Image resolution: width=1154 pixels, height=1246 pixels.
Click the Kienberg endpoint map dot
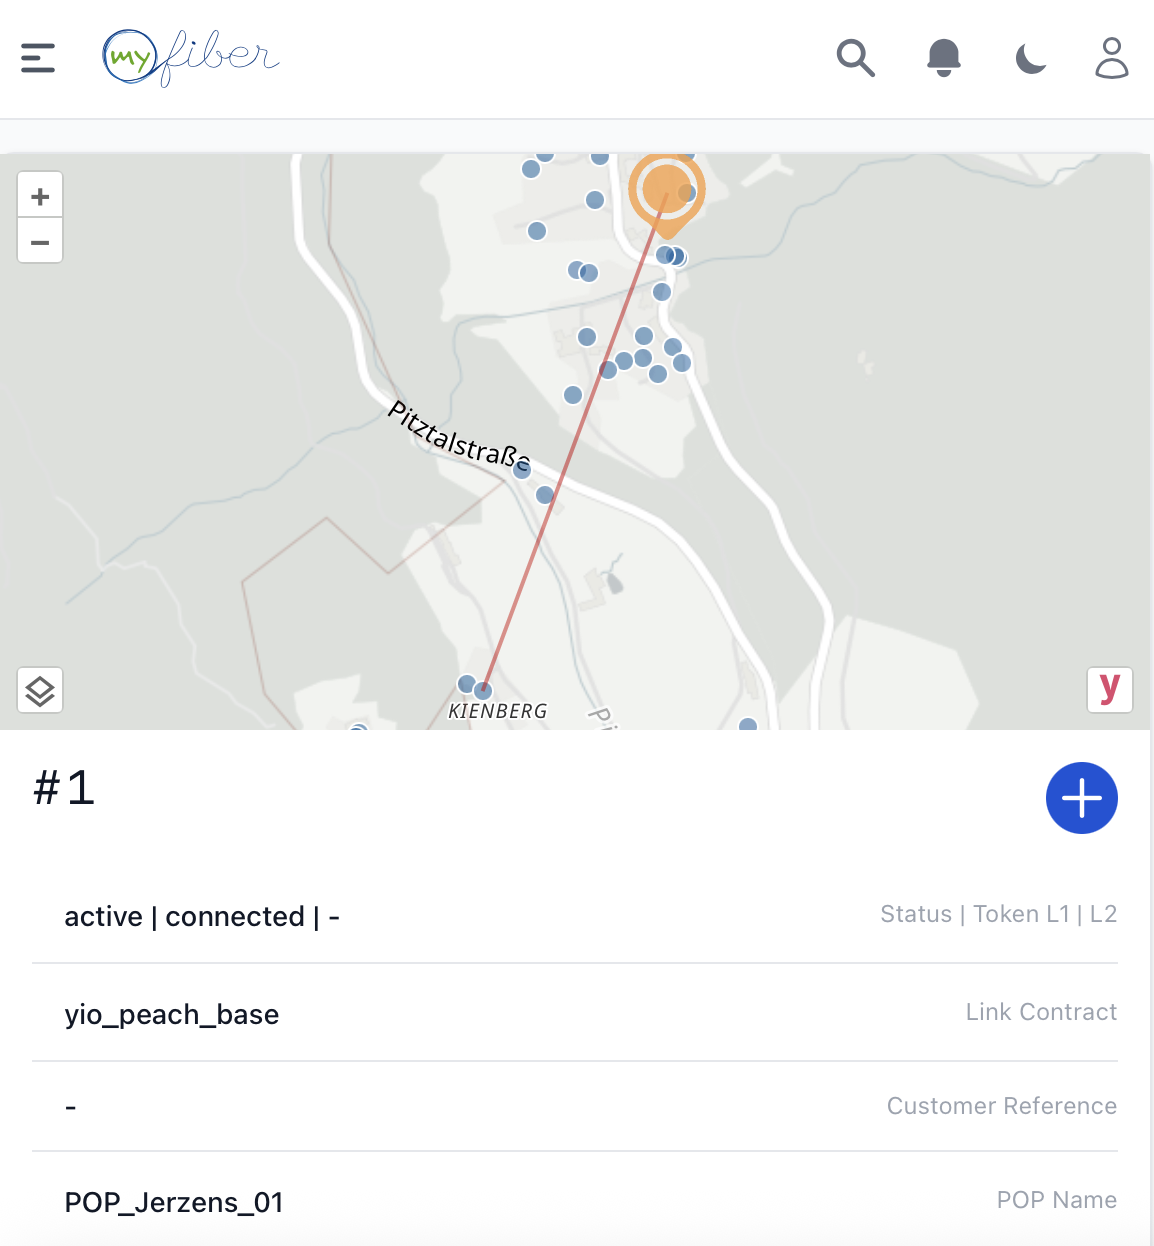coord(483,690)
